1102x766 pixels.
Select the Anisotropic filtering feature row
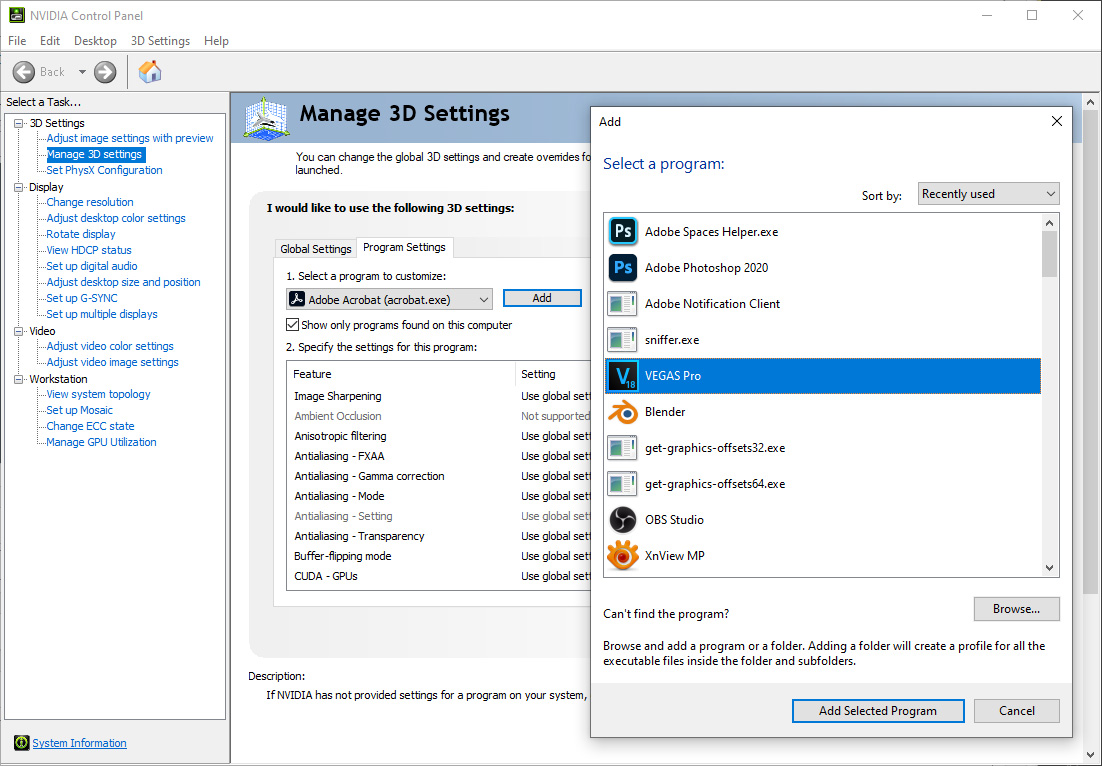pos(439,436)
